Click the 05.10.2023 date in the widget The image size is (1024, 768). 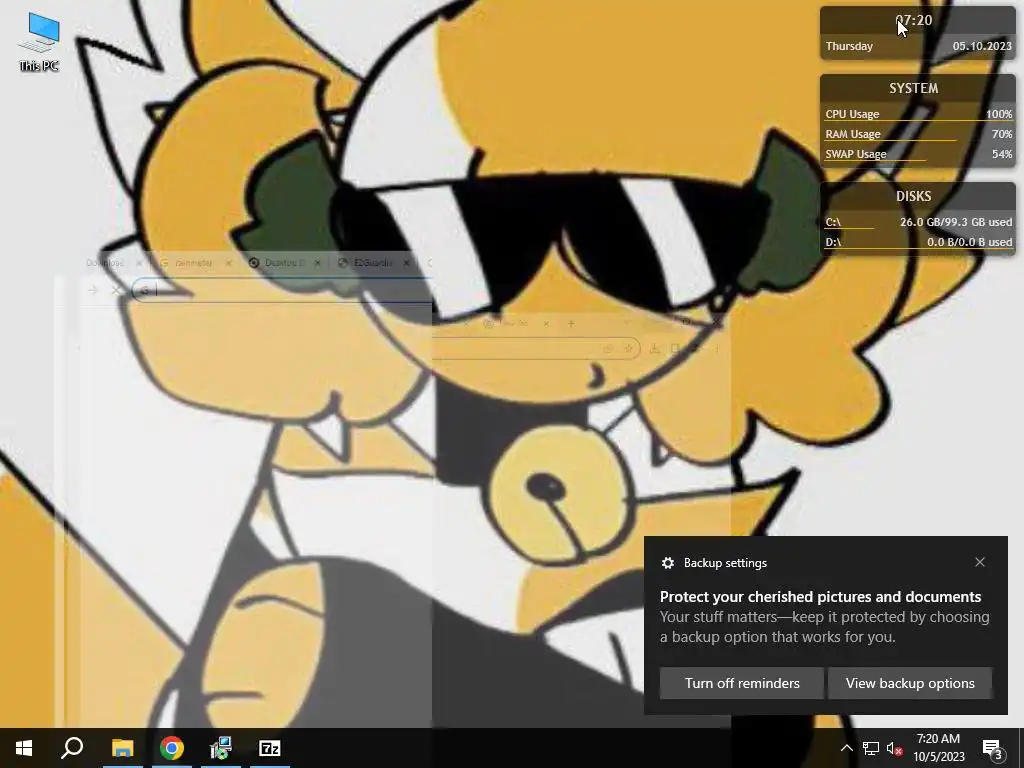982,46
